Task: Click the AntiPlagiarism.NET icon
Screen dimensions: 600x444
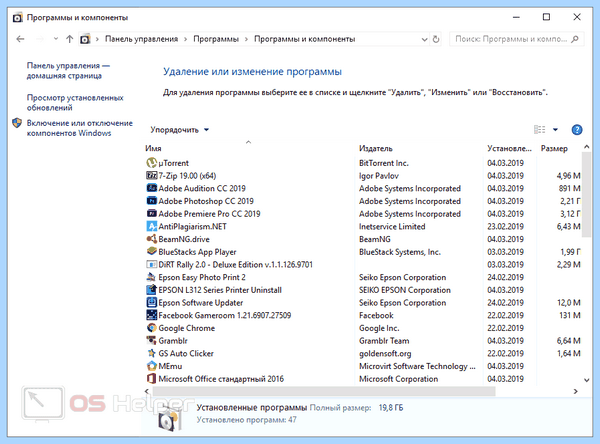Action: (x=152, y=226)
